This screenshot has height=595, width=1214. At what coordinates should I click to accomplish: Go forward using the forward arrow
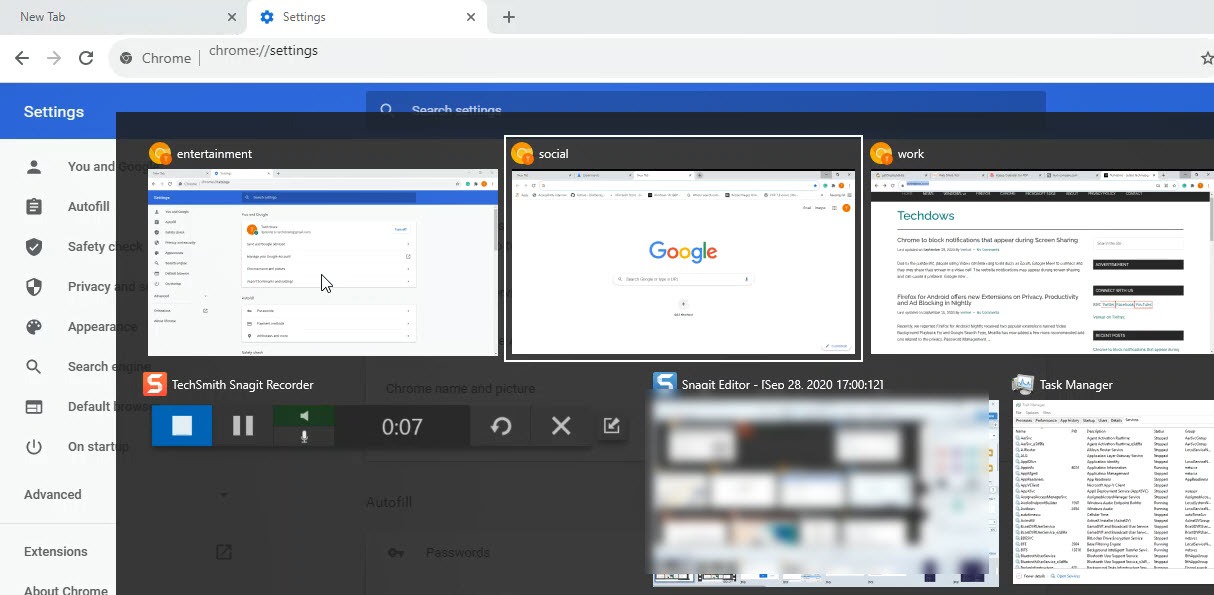pyautogui.click(x=54, y=58)
